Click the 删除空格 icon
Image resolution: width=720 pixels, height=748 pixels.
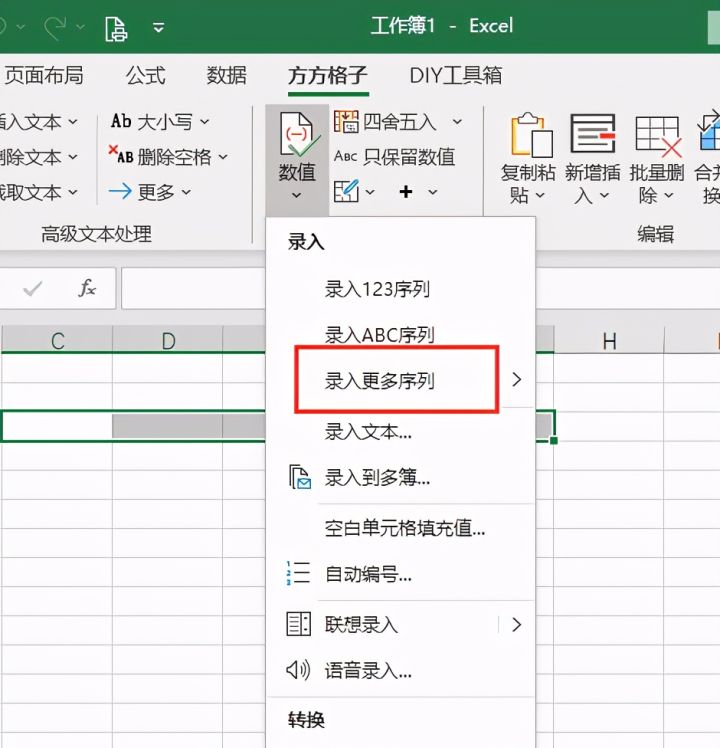coord(120,155)
